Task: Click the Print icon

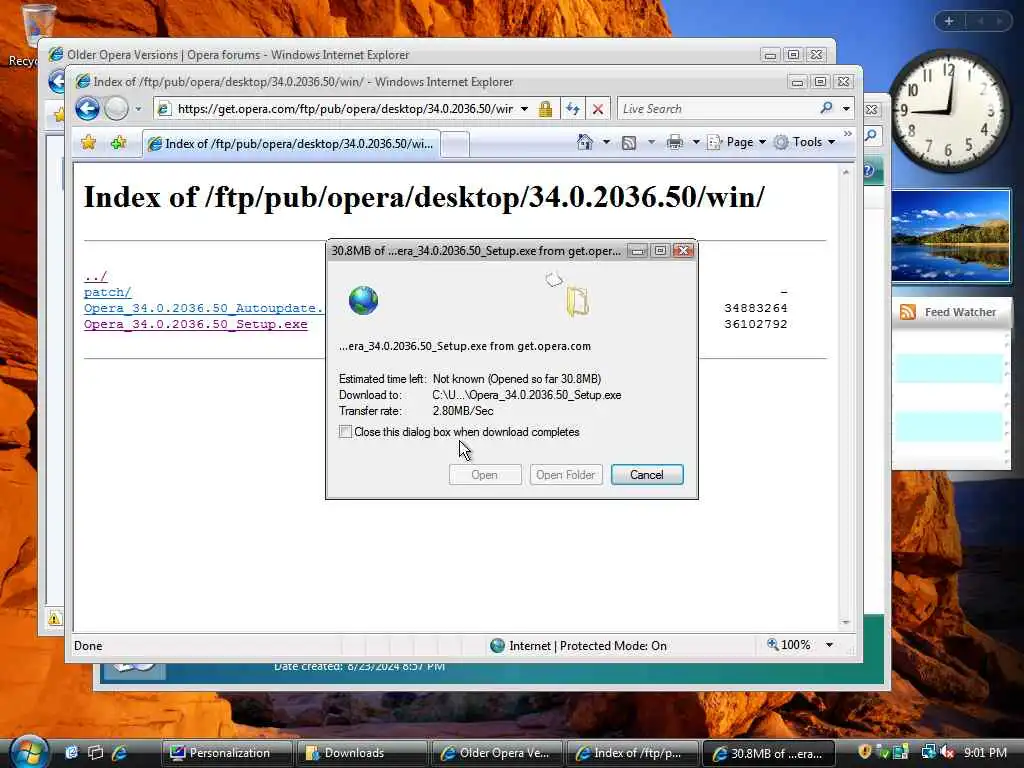Action: coord(675,142)
